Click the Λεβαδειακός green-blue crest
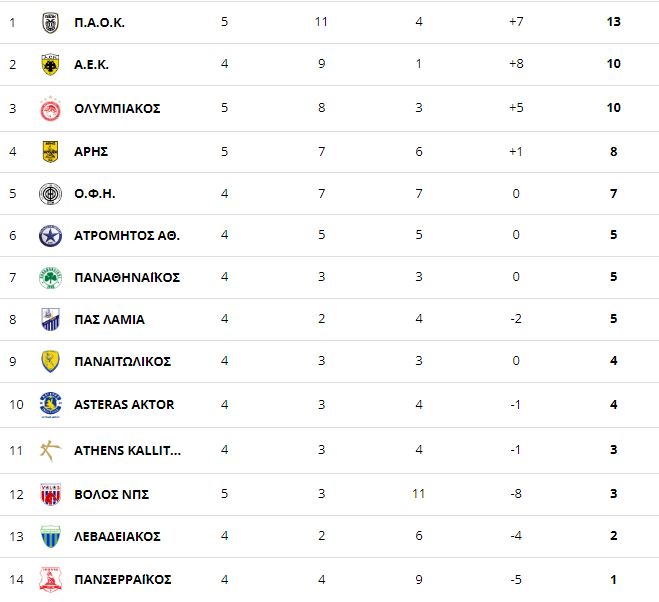The width and height of the screenshot is (659, 602). tap(50, 536)
